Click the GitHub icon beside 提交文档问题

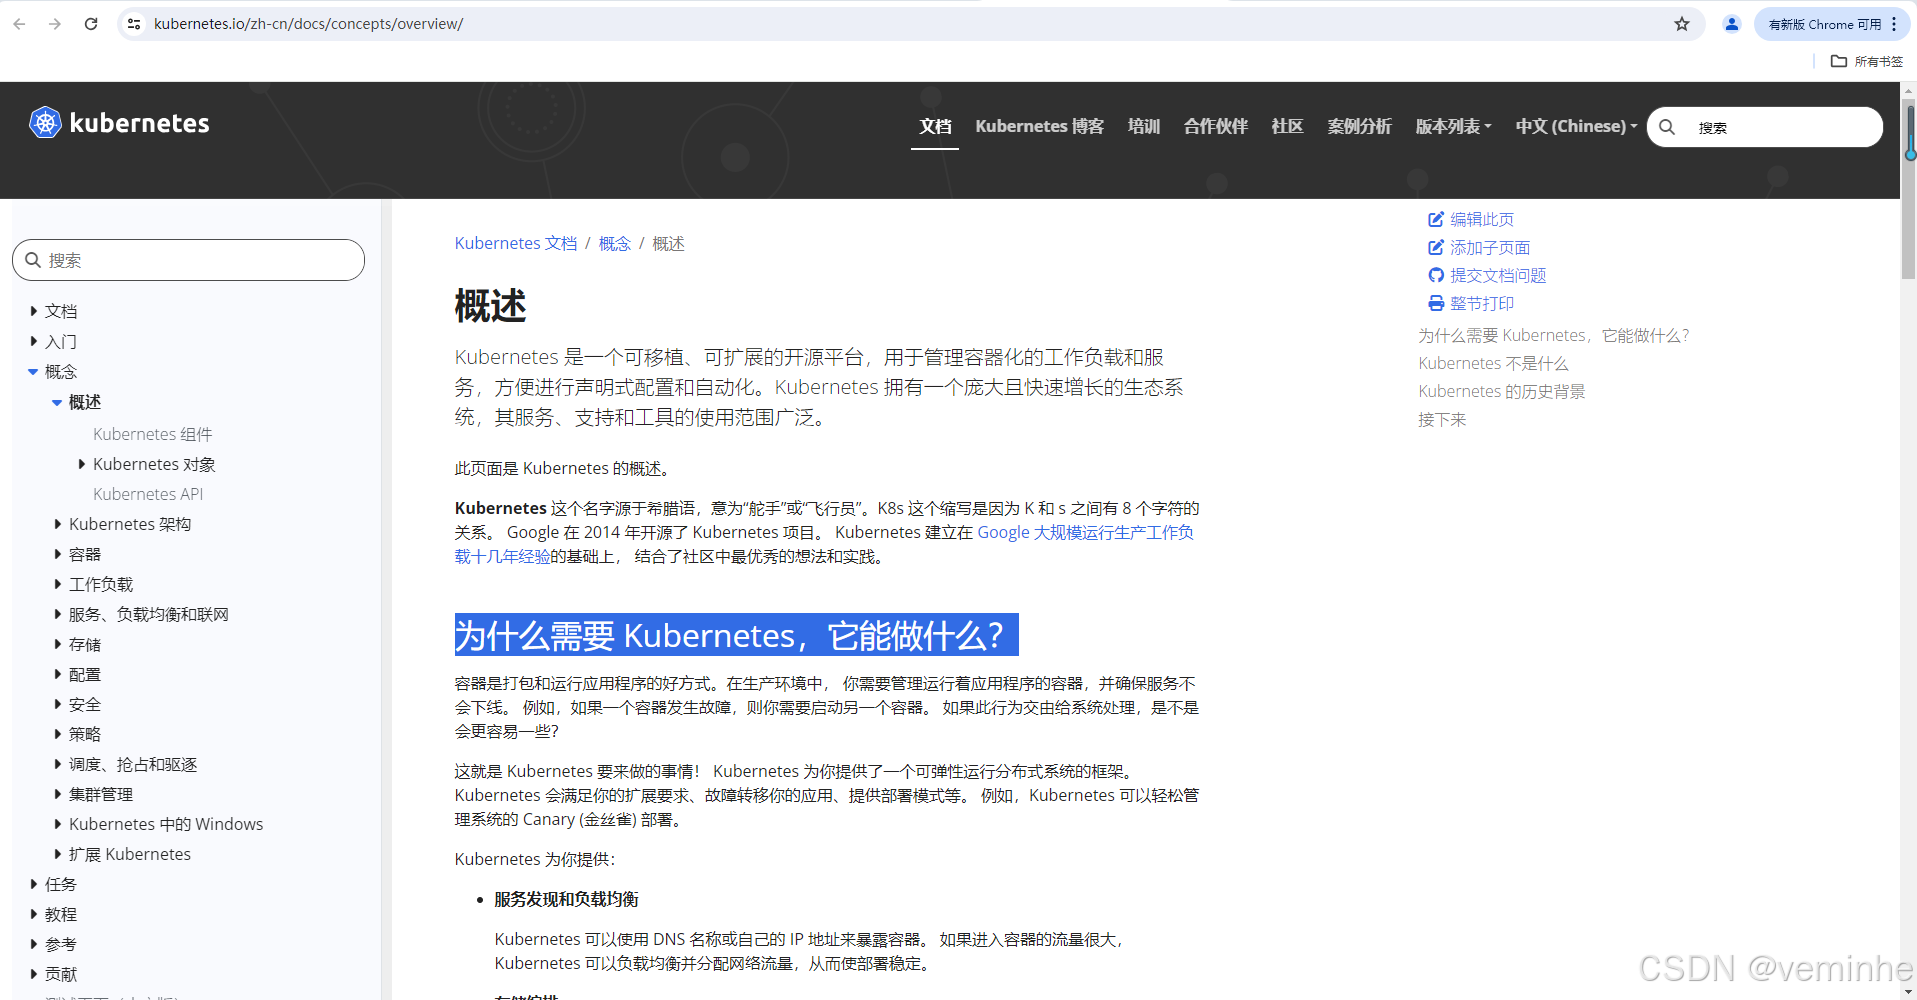[1436, 275]
